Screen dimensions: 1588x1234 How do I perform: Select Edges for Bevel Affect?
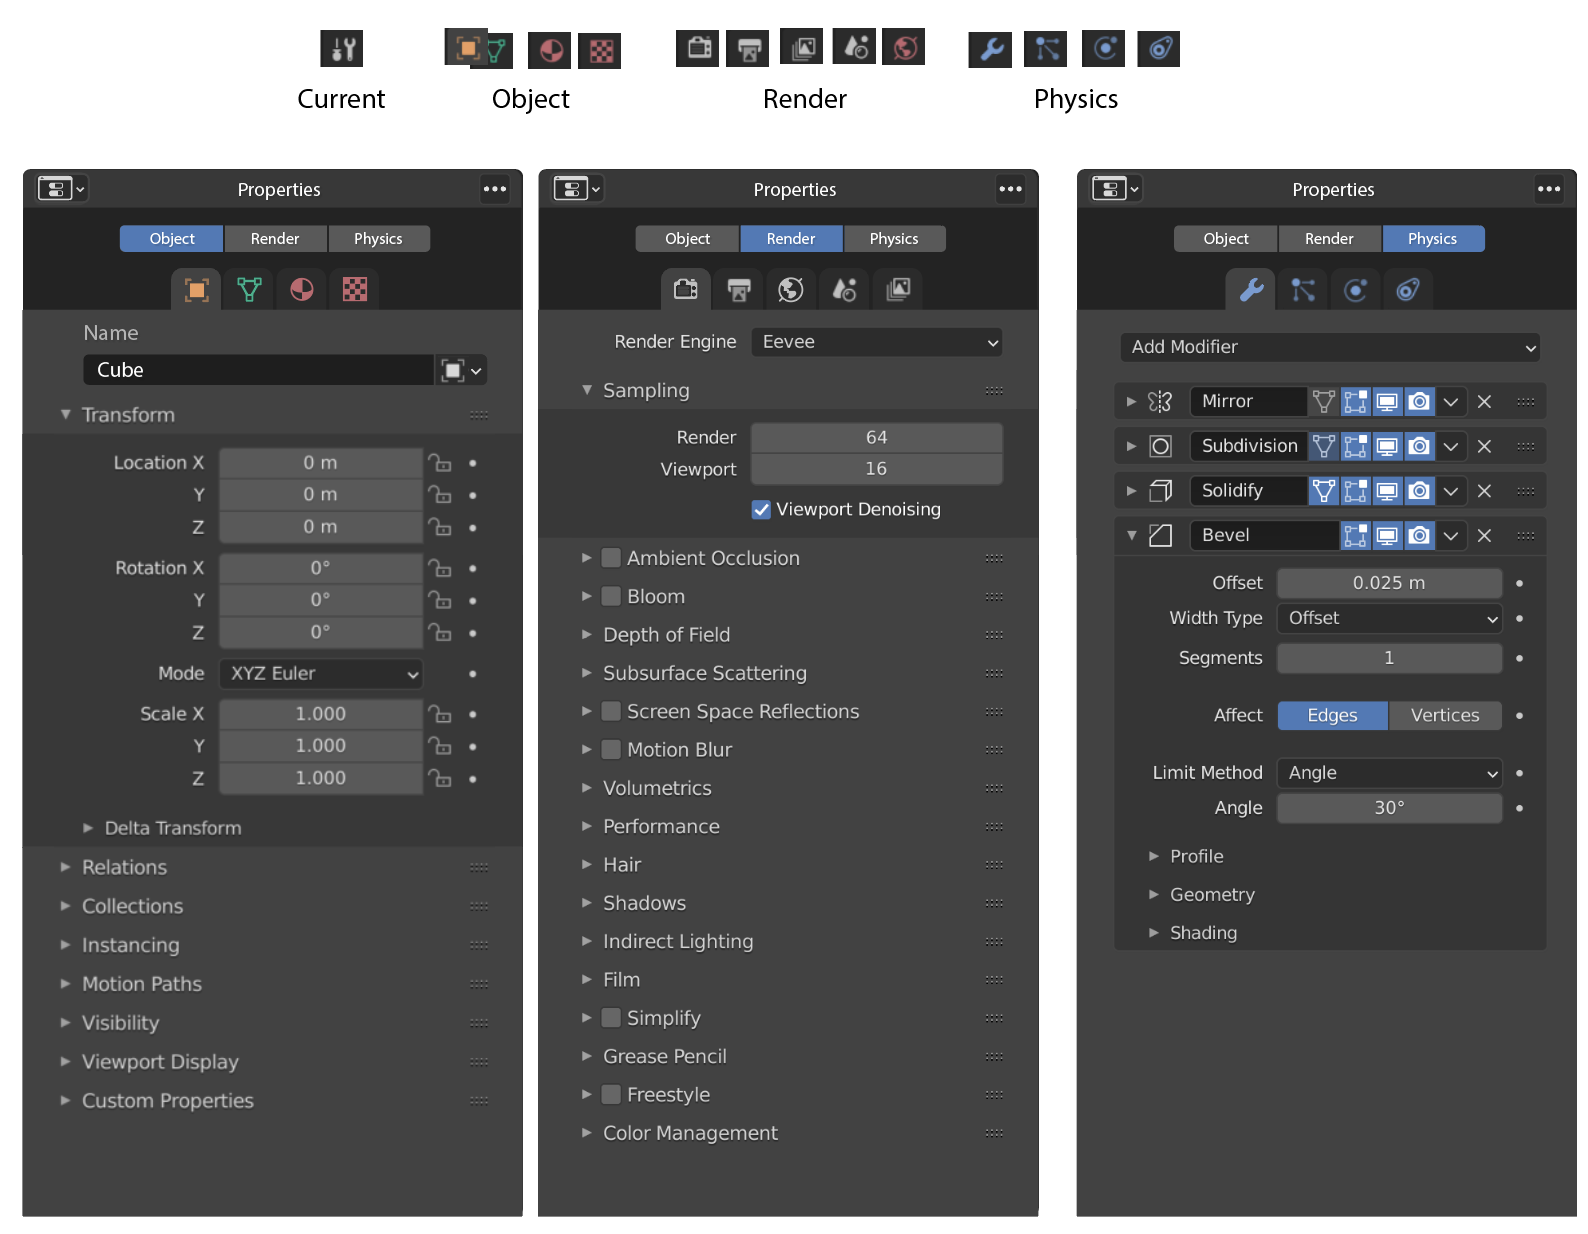coord(1333,716)
